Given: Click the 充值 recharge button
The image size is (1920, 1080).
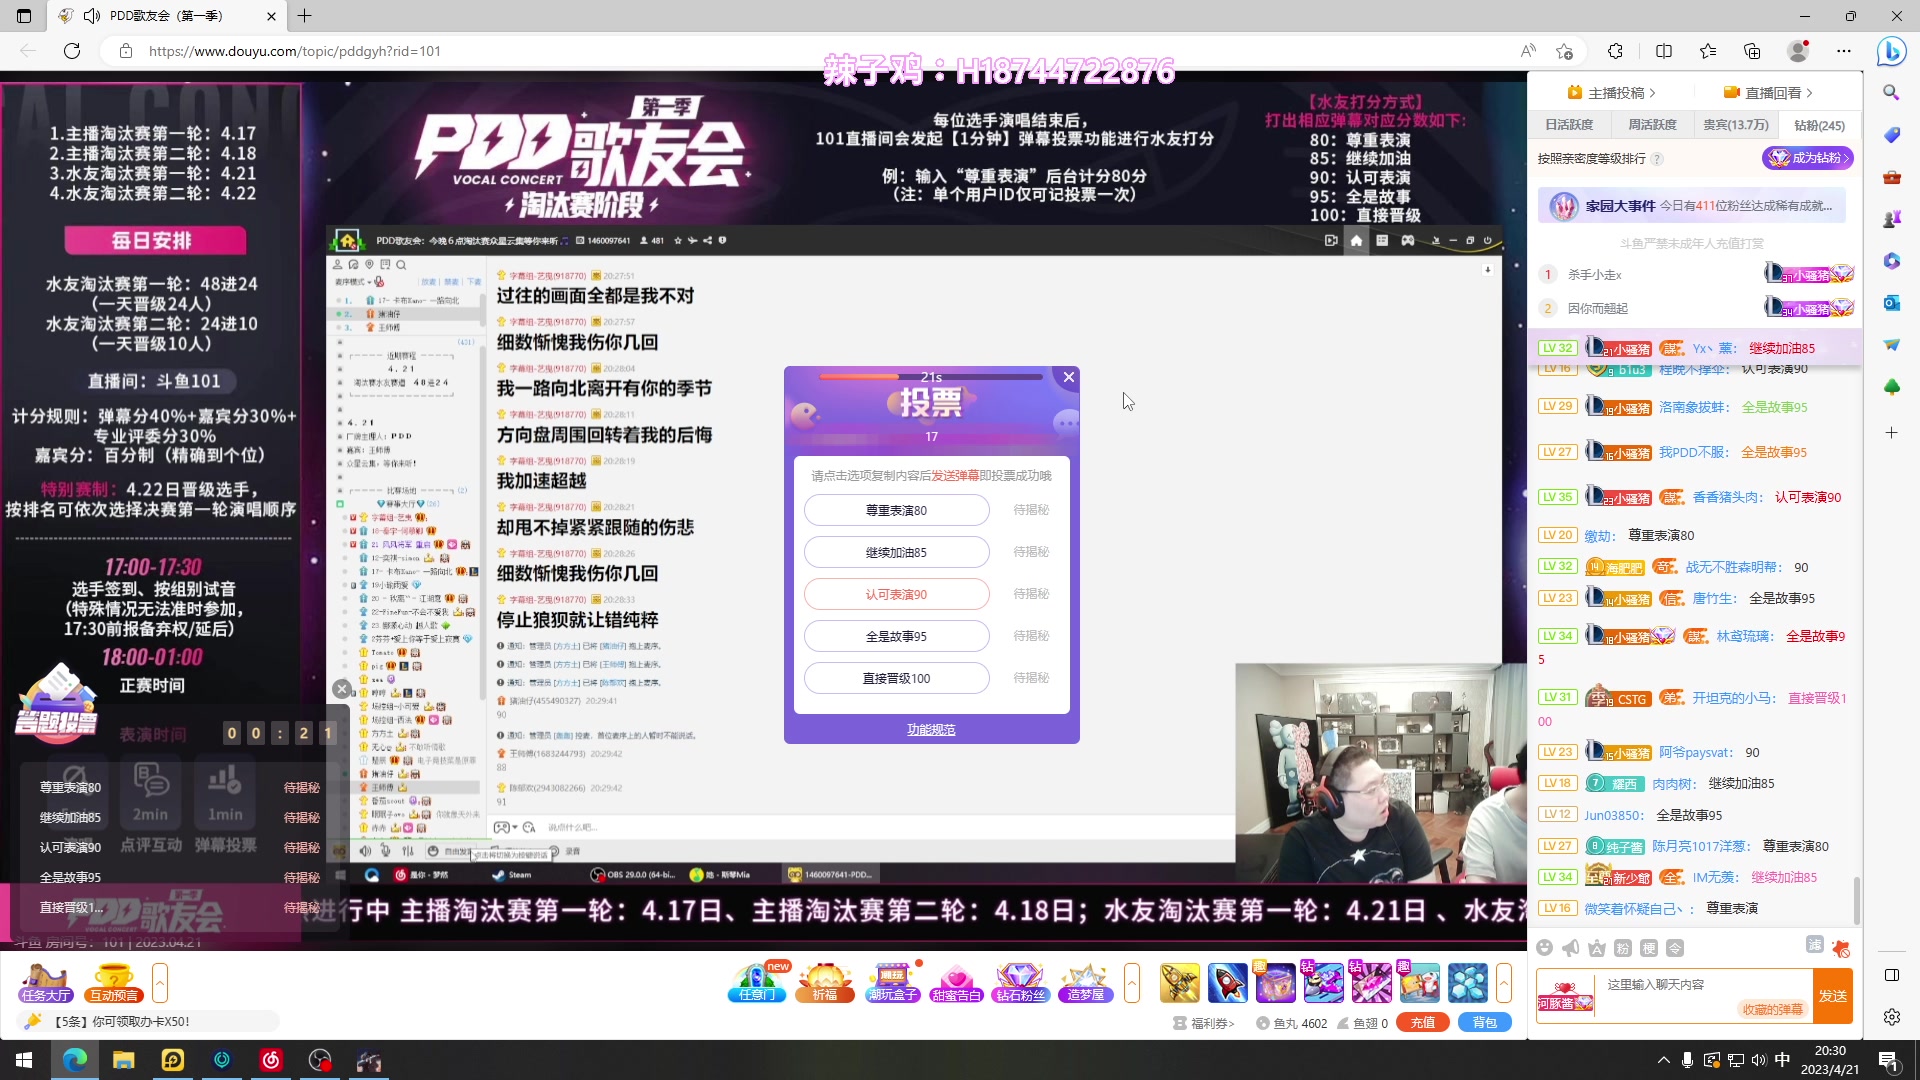Looking at the screenshot, I should [x=1423, y=1023].
